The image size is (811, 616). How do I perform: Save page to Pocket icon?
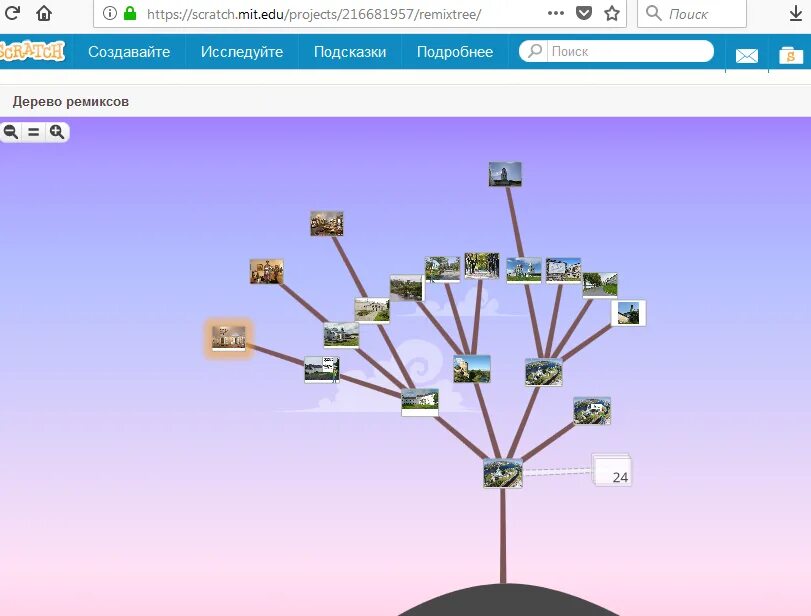point(584,13)
